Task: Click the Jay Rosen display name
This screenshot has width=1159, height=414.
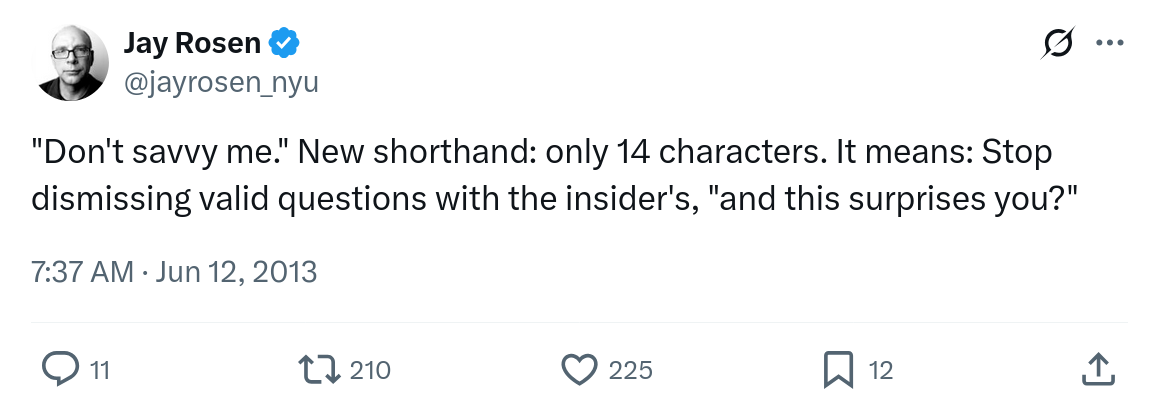Action: pos(192,44)
